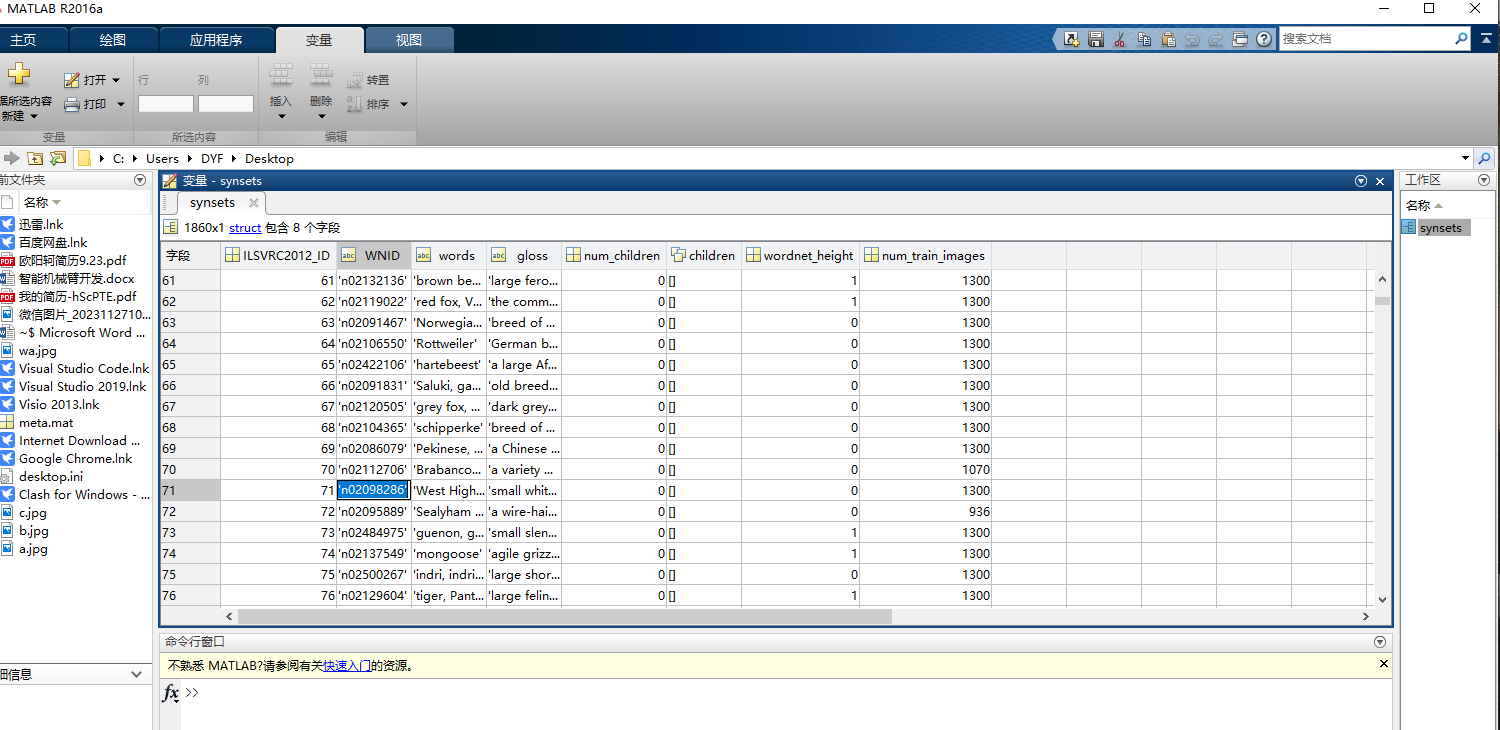
Task: Select the 'n02129604' cell
Action: pyautogui.click(x=373, y=596)
